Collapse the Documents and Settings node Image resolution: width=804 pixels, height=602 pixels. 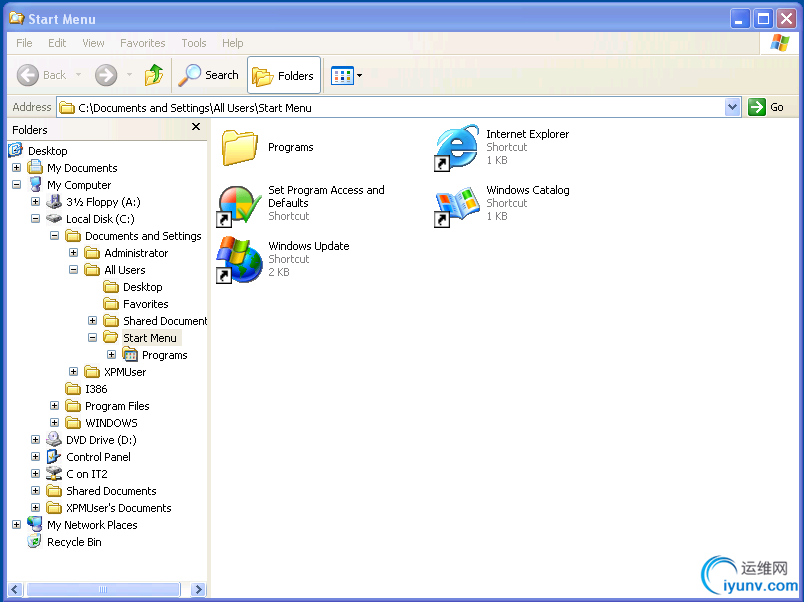click(x=54, y=235)
